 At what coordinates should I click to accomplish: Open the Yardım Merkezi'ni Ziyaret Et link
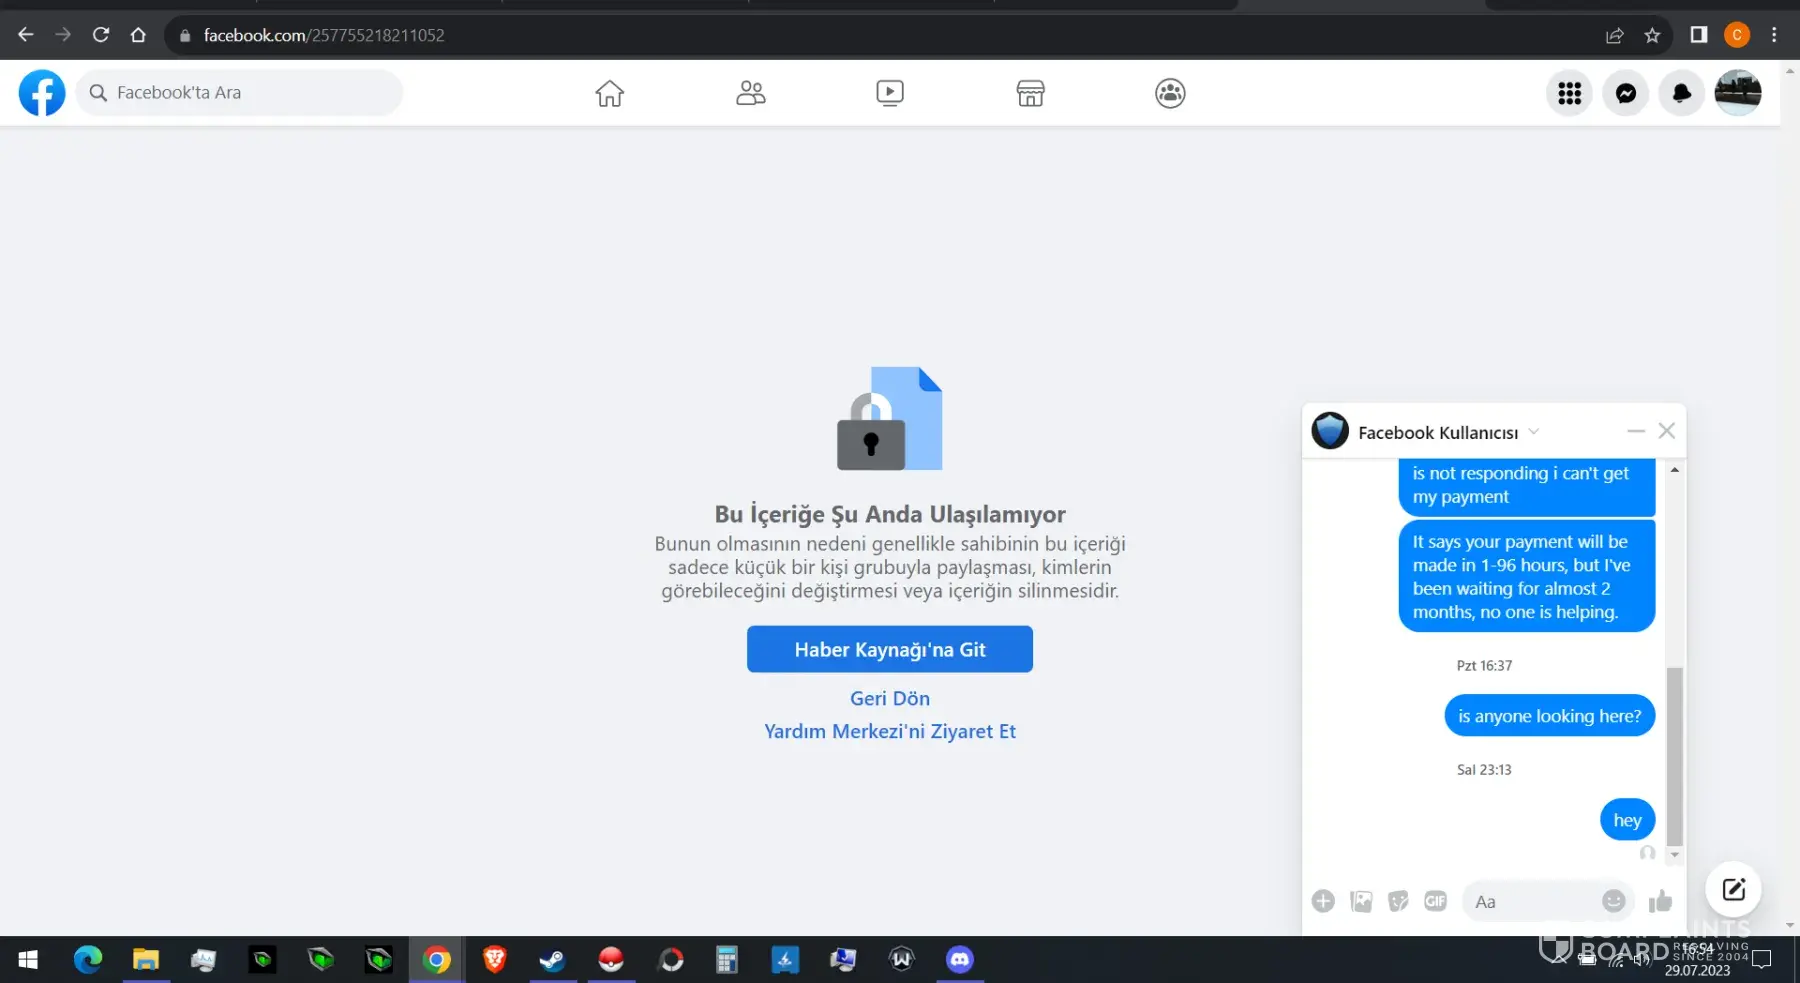point(890,731)
